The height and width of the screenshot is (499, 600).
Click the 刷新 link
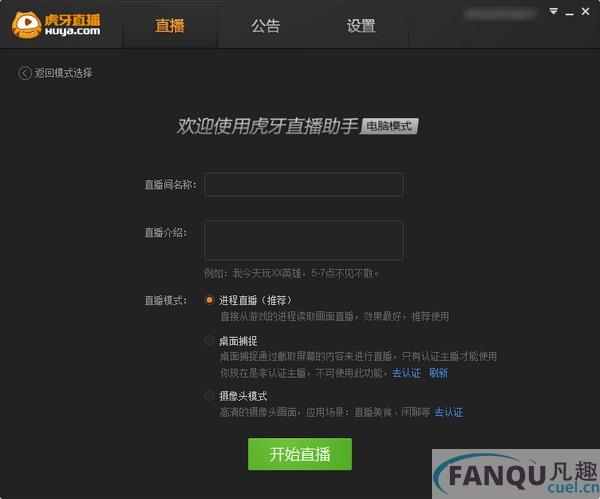click(x=438, y=373)
